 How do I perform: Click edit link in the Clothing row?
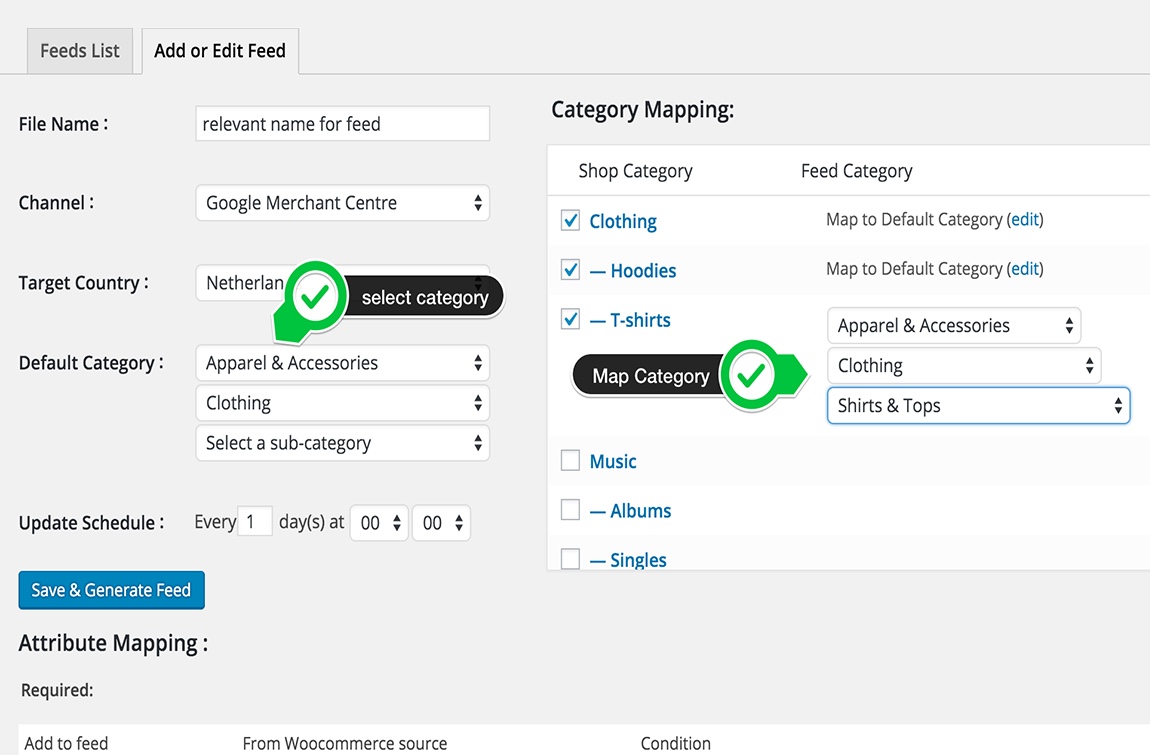[1025, 219]
